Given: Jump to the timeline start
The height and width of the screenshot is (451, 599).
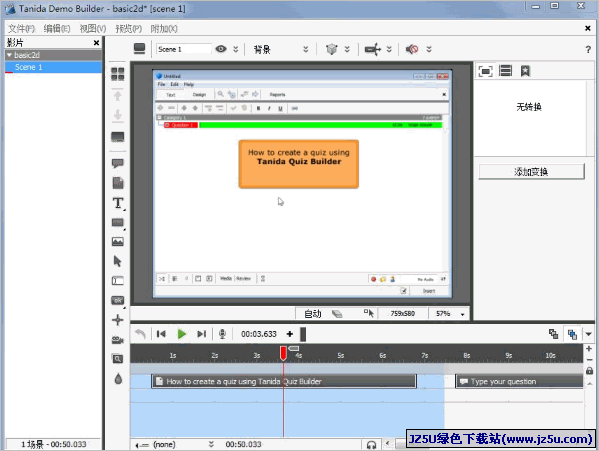Looking at the screenshot, I should (161, 334).
